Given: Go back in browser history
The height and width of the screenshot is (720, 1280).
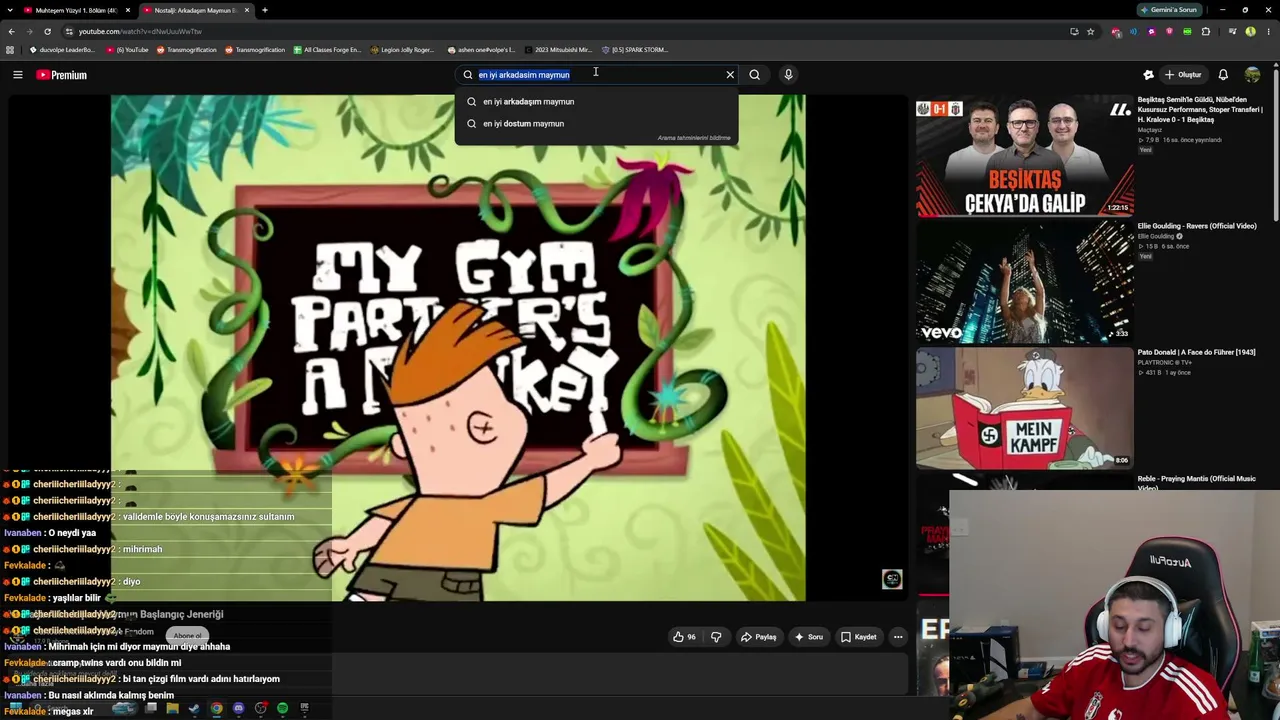Looking at the screenshot, I should pyautogui.click(x=11, y=31).
